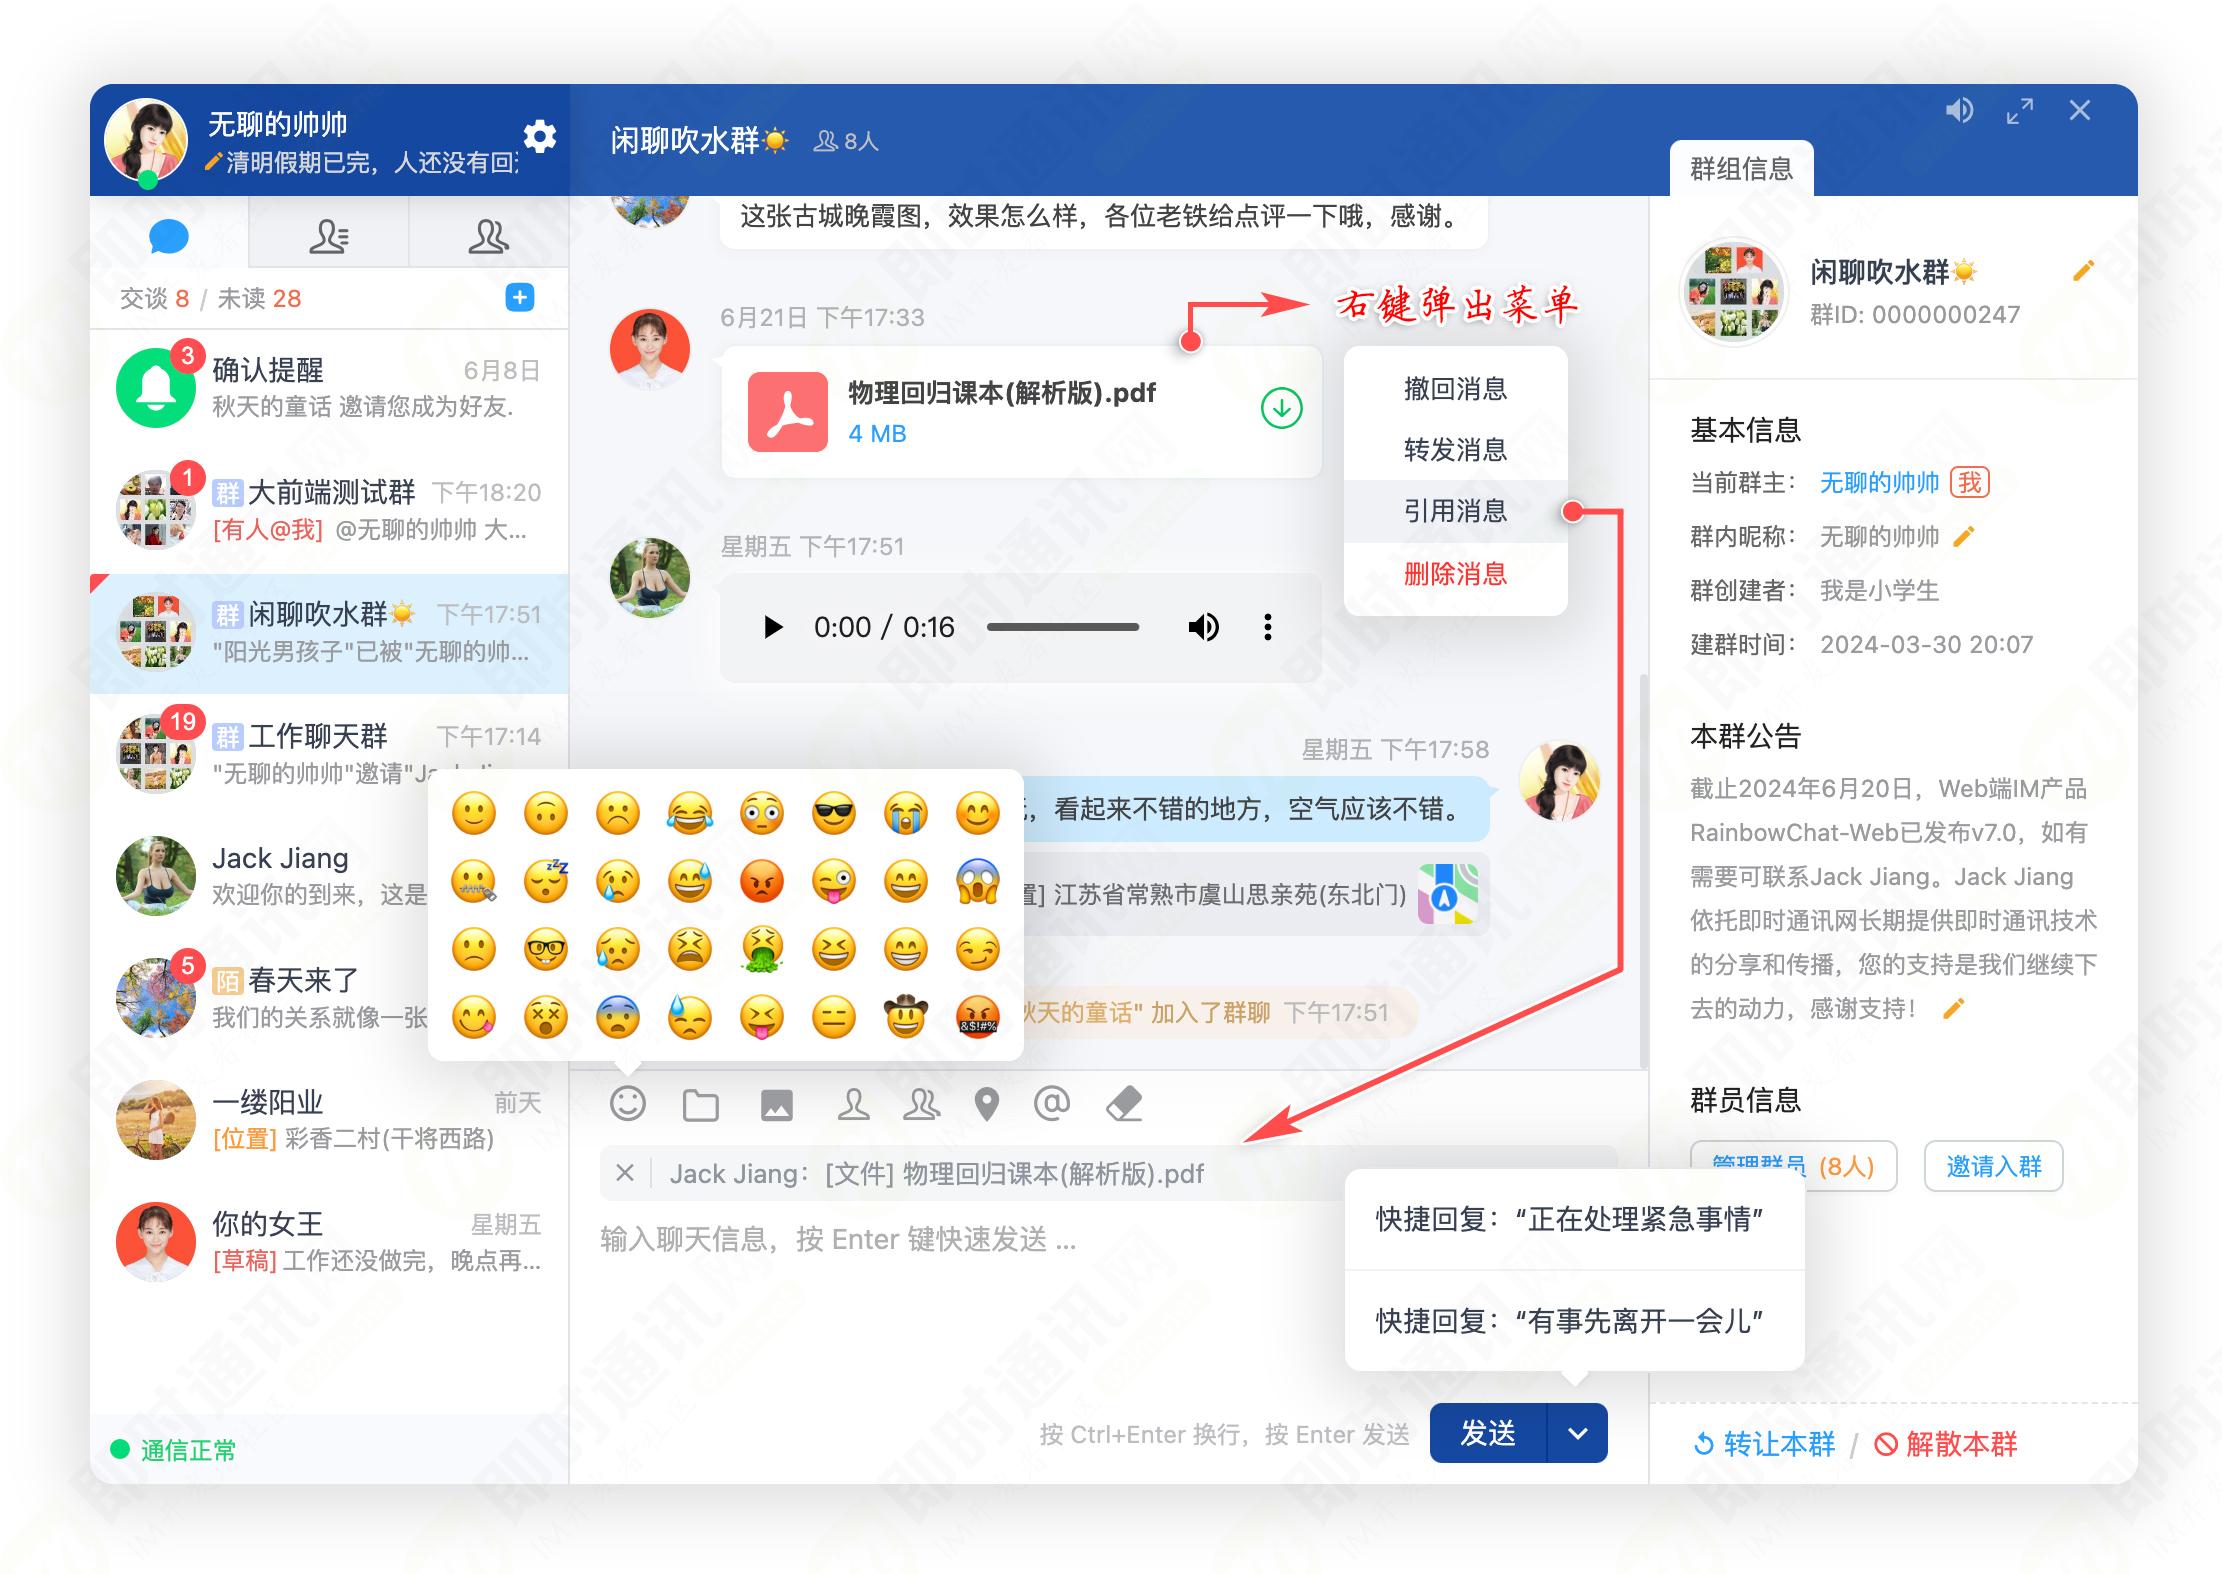Viewport: 2222px width, 1574px height.
Task: Switch to the contacts icon in sidebar
Action: 330,235
